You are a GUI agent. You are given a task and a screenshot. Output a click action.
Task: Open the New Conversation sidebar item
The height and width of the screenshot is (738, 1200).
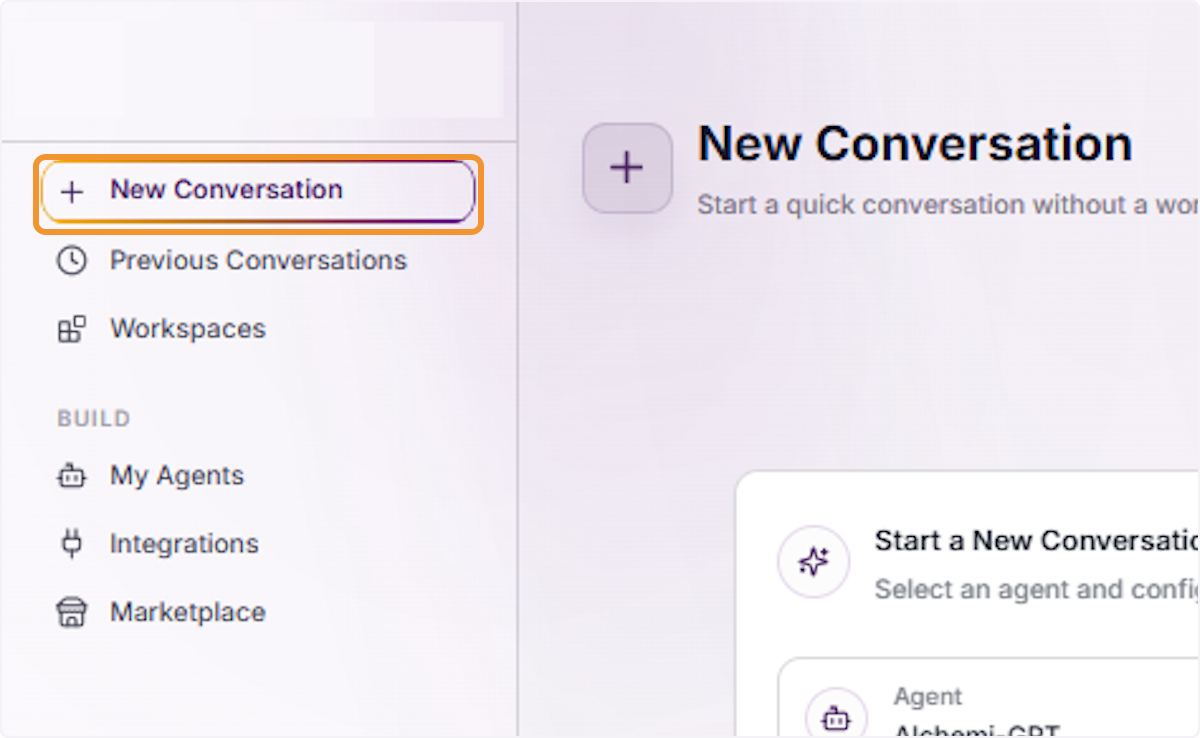258,190
